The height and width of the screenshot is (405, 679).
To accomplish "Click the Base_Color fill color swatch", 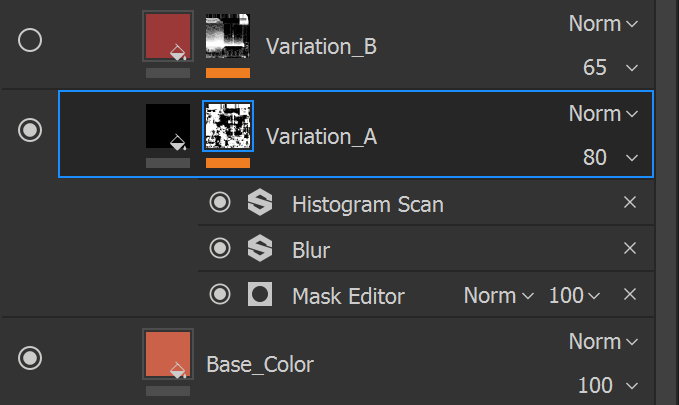I will pyautogui.click(x=167, y=355).
